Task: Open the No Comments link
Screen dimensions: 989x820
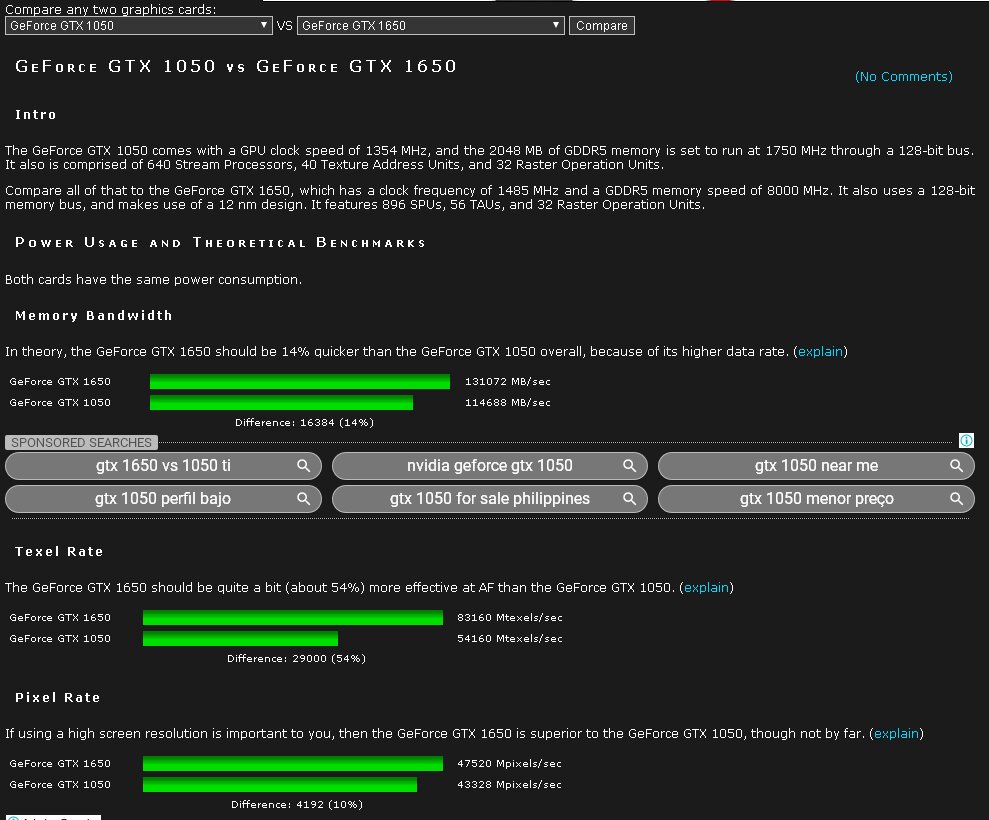Action: click(x=903, y=76)
